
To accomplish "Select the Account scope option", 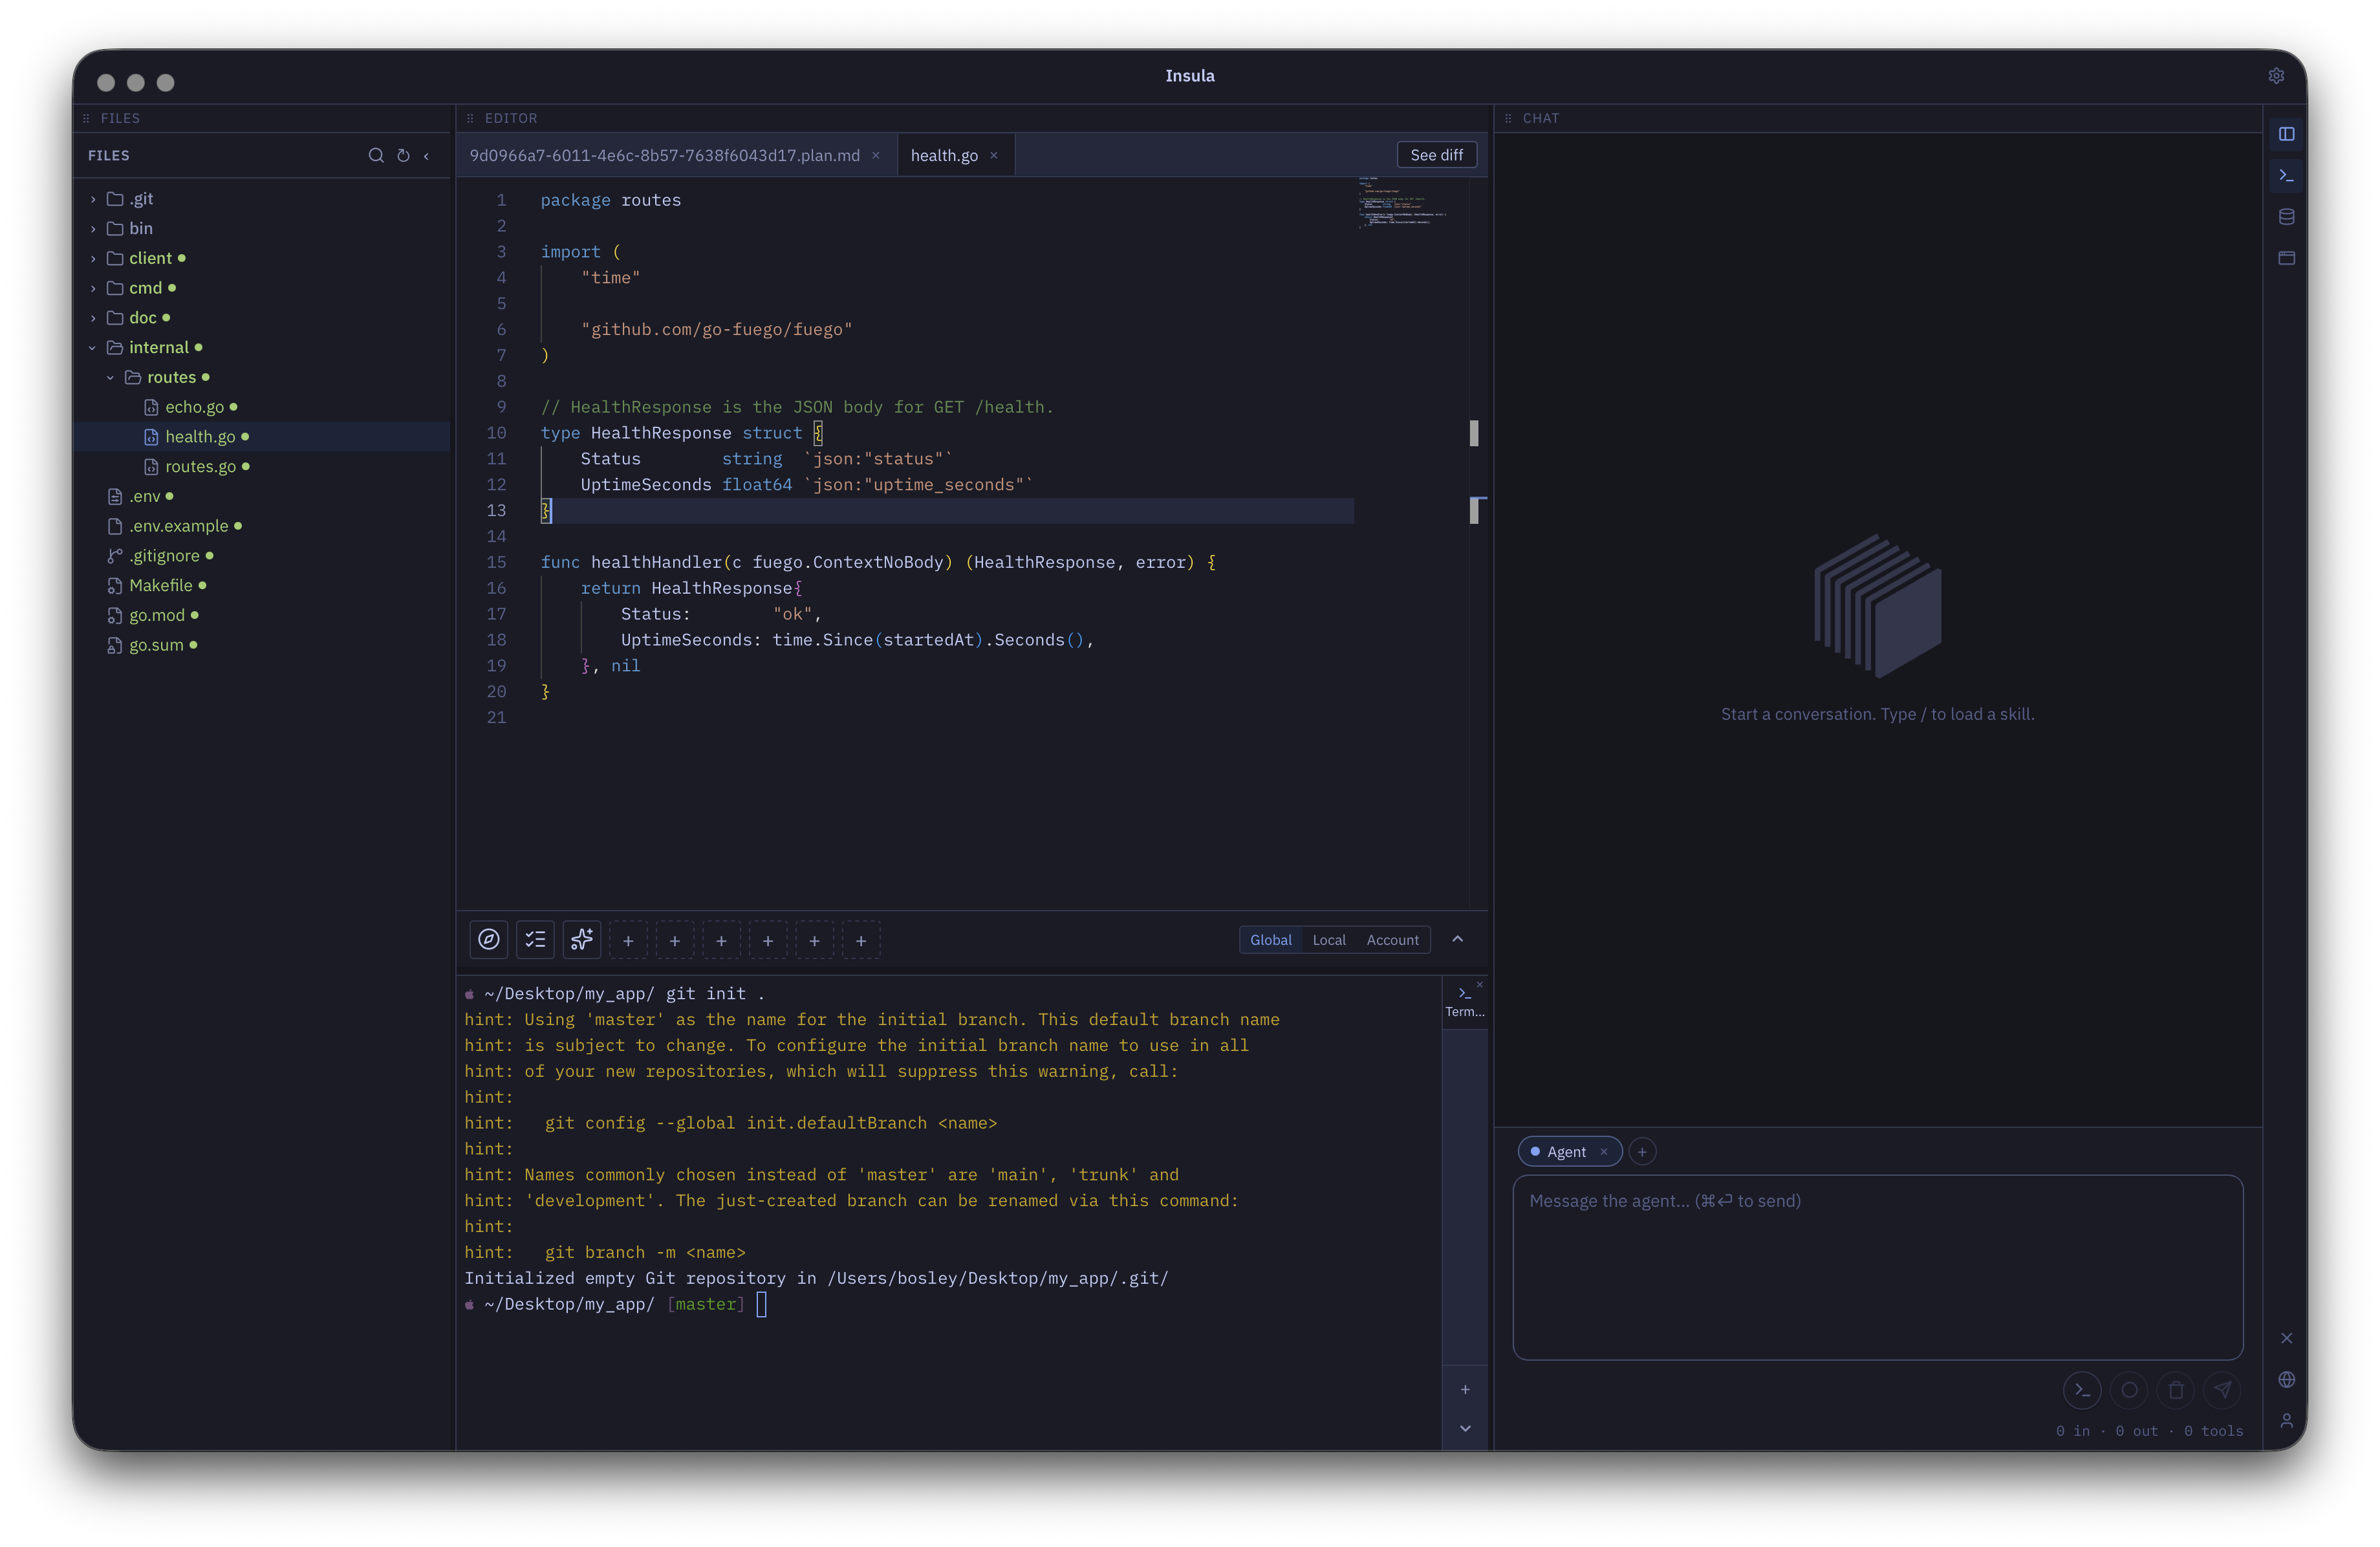I will (x=1392, y=940).
